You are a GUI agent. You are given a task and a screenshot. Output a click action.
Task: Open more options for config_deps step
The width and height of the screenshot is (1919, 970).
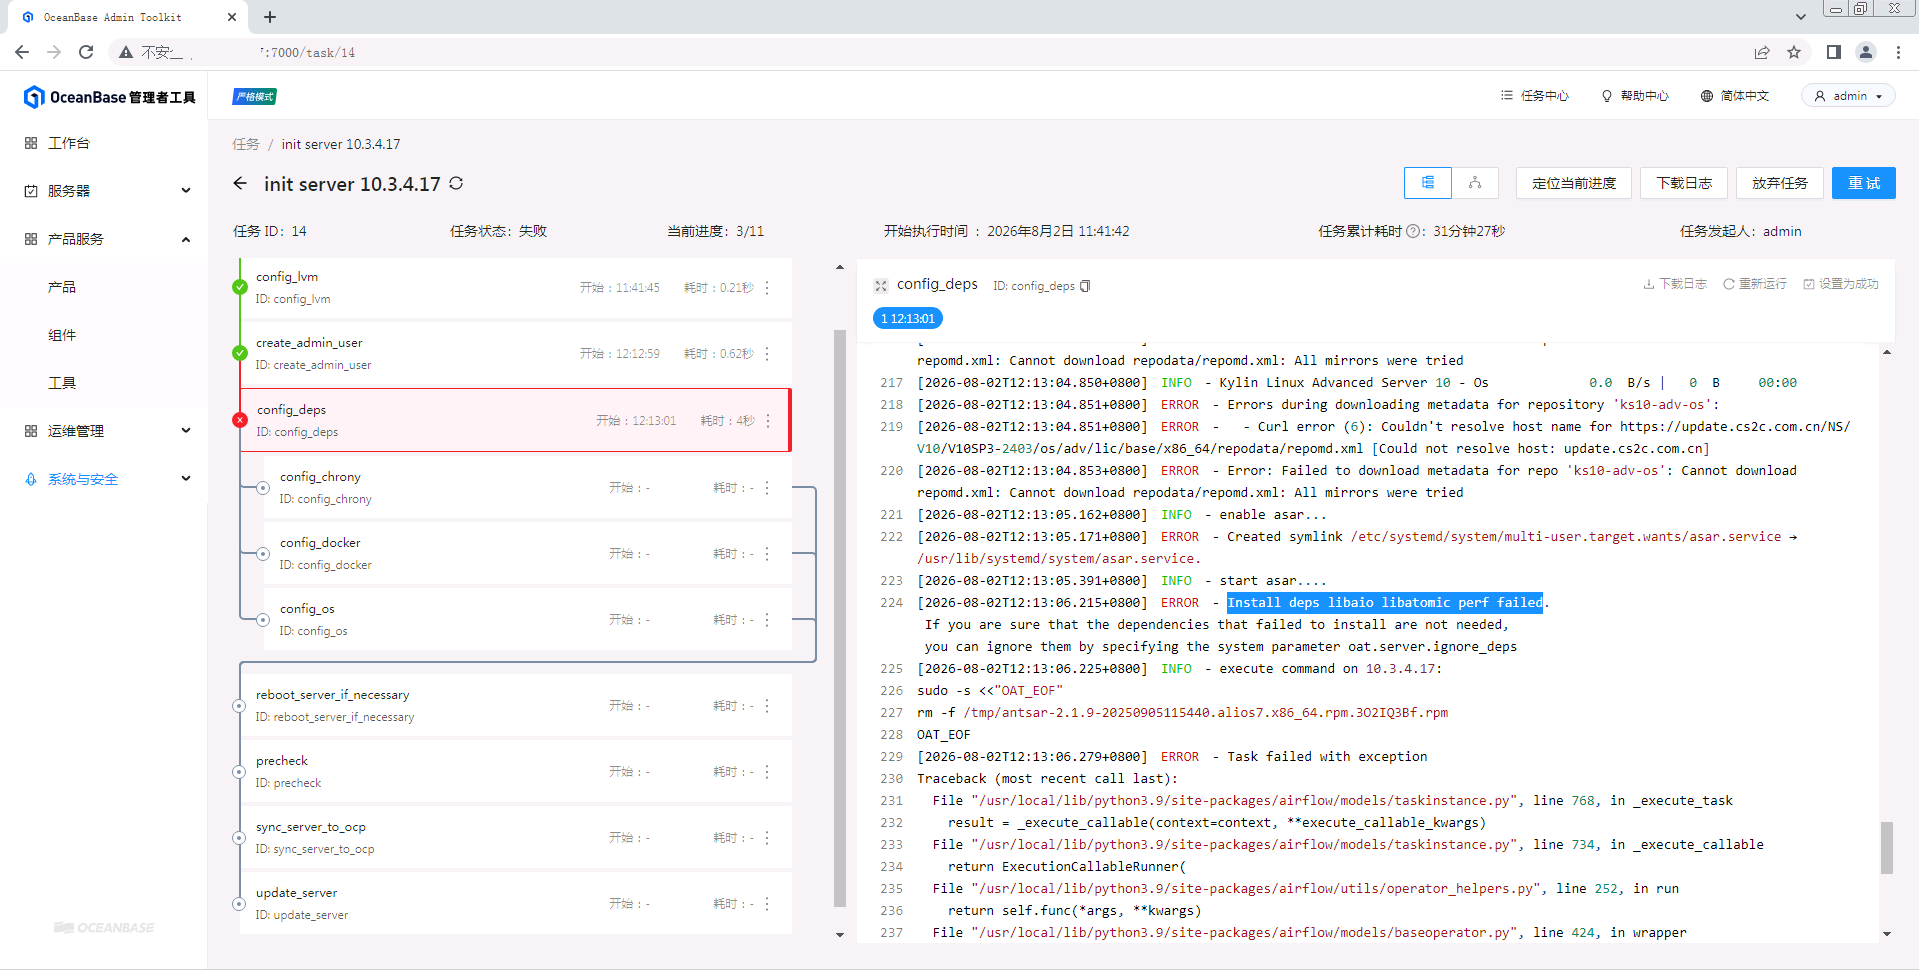pos(768,421)
